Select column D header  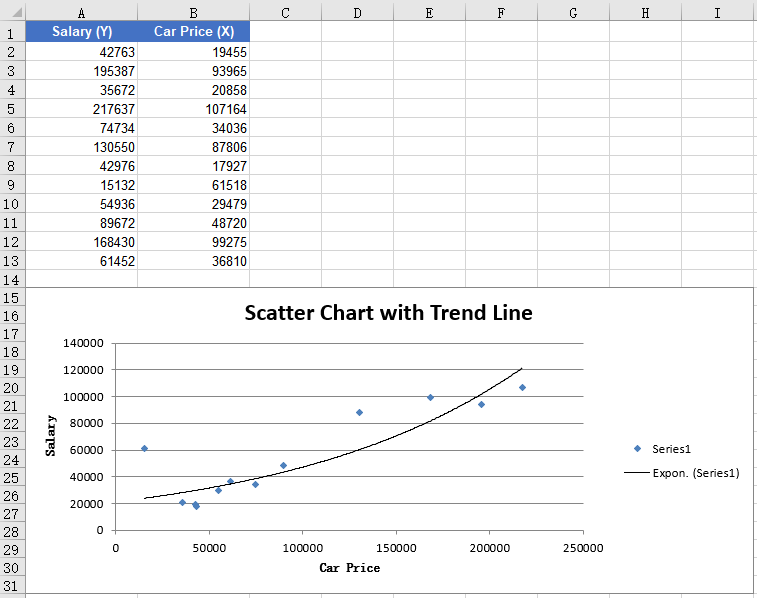tap(357, 13)
